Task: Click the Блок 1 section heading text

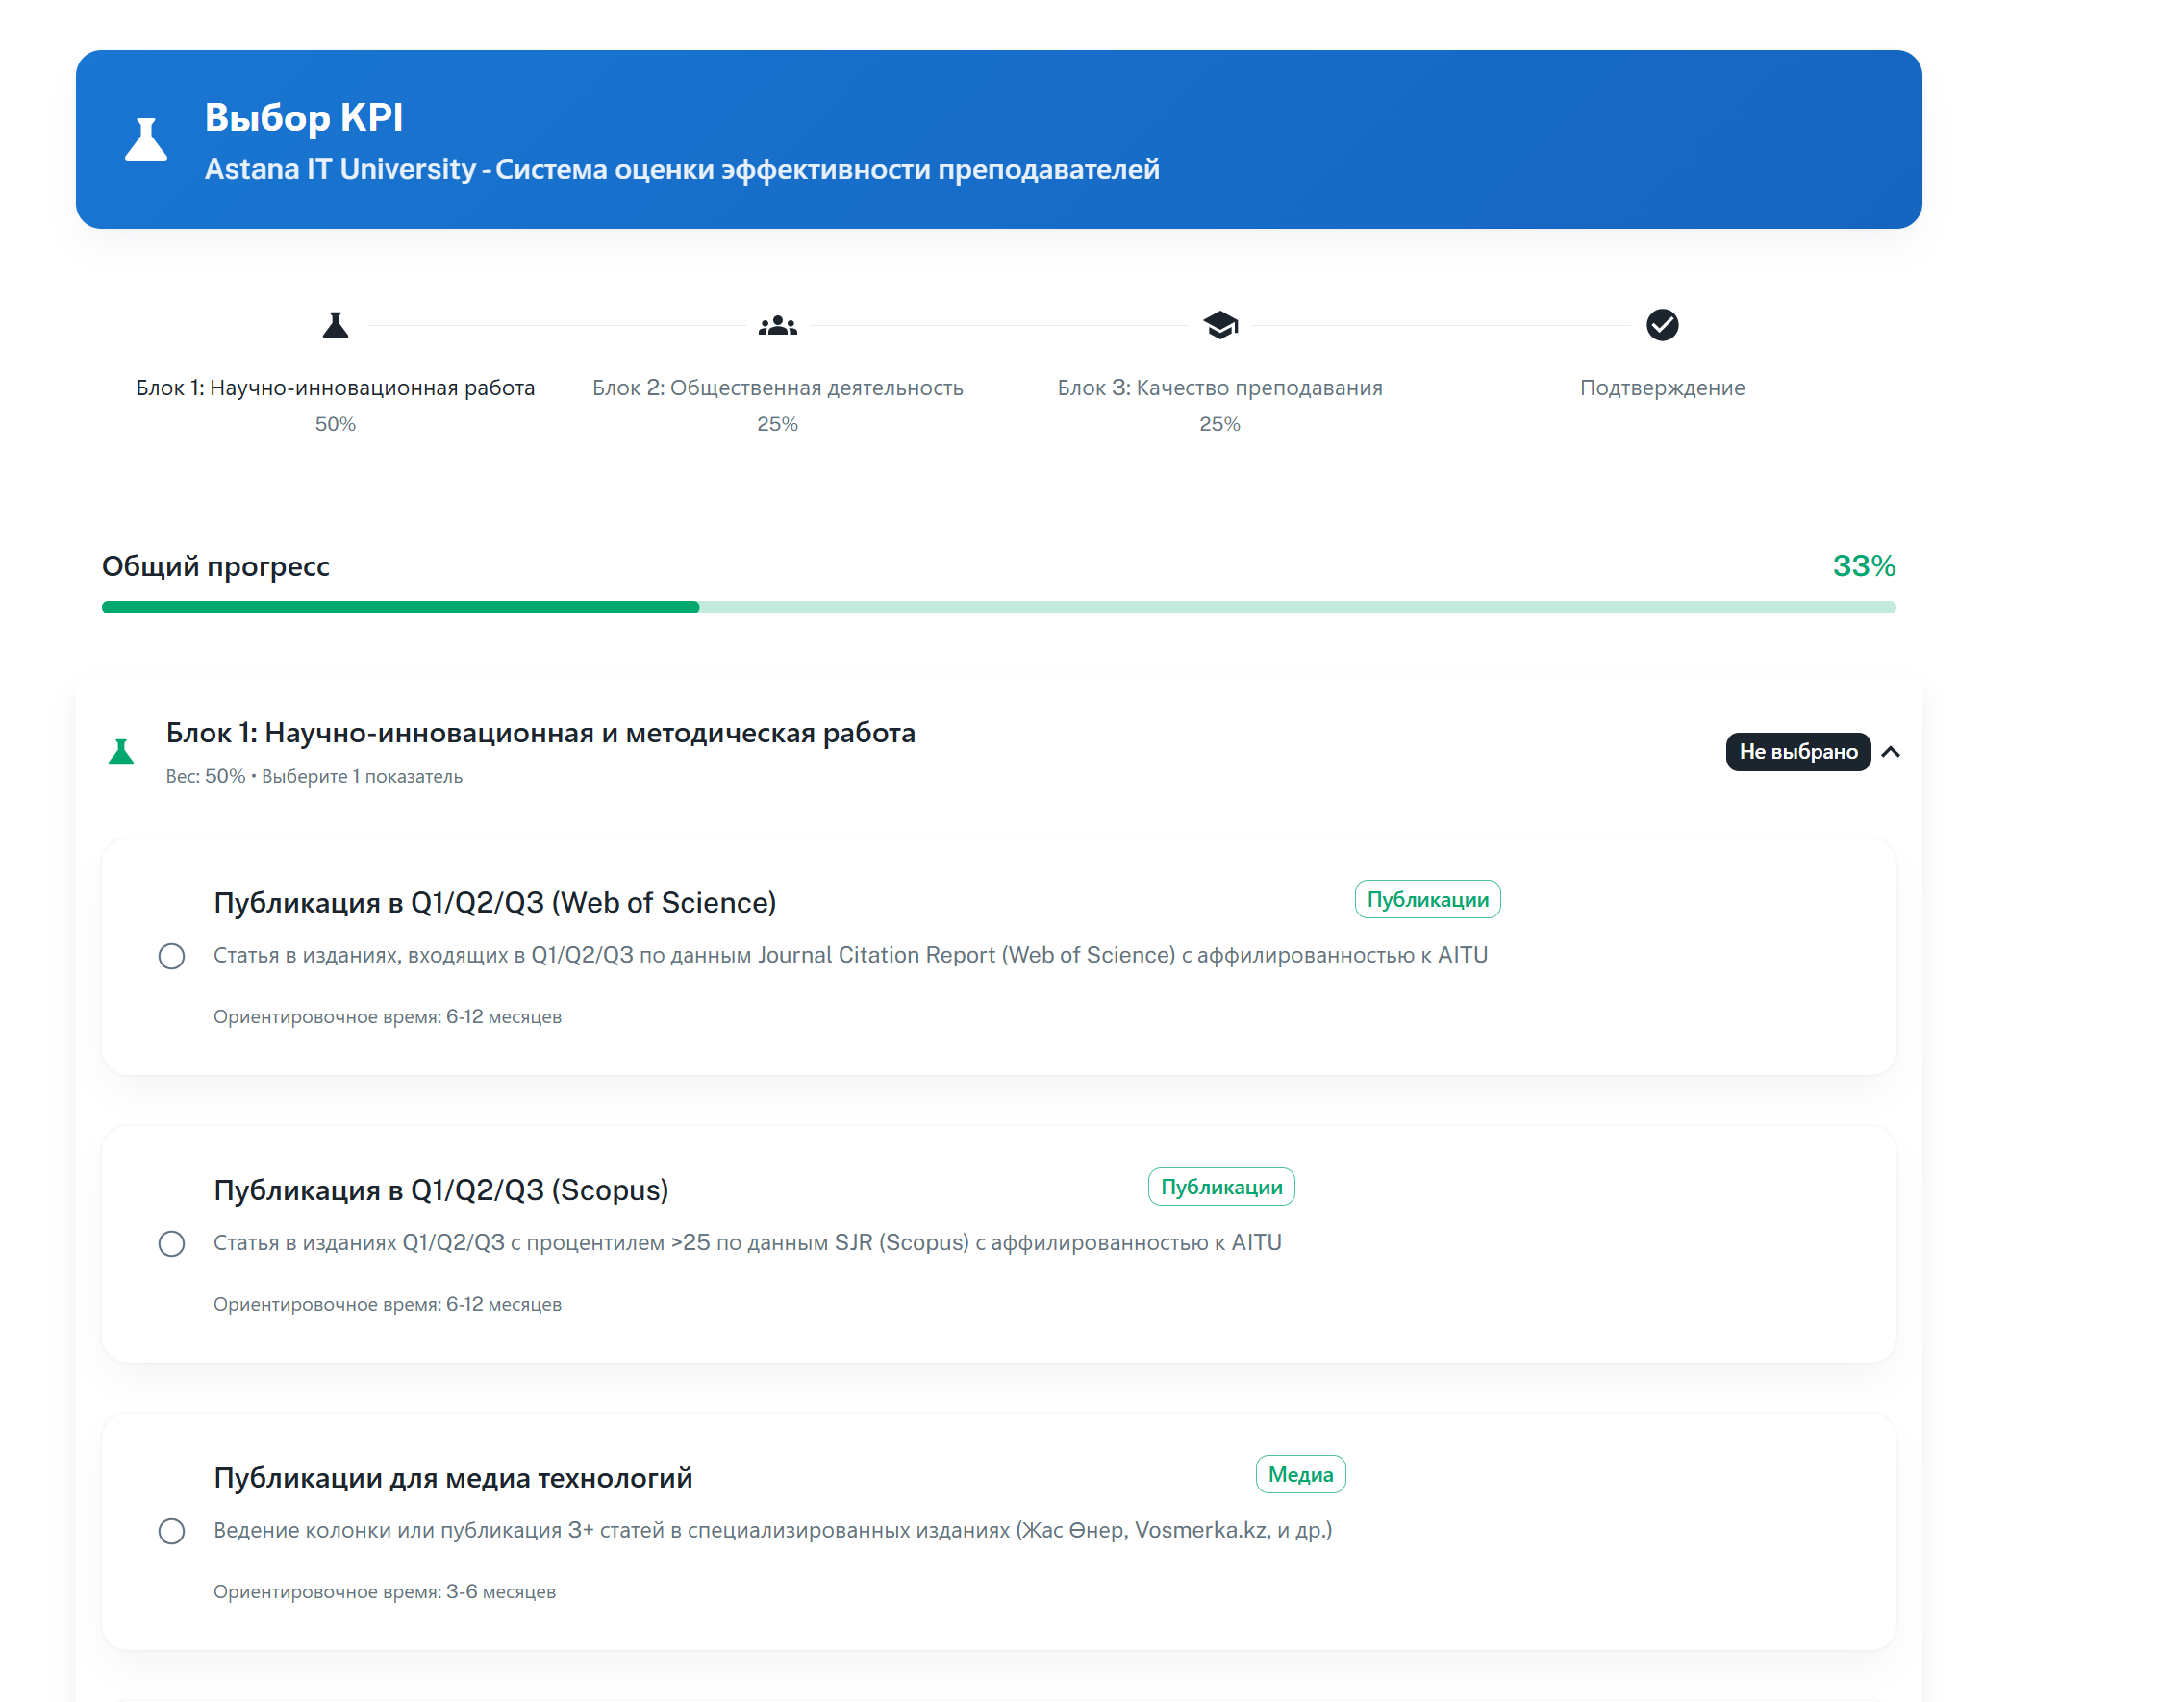Action: pos(540,733)
